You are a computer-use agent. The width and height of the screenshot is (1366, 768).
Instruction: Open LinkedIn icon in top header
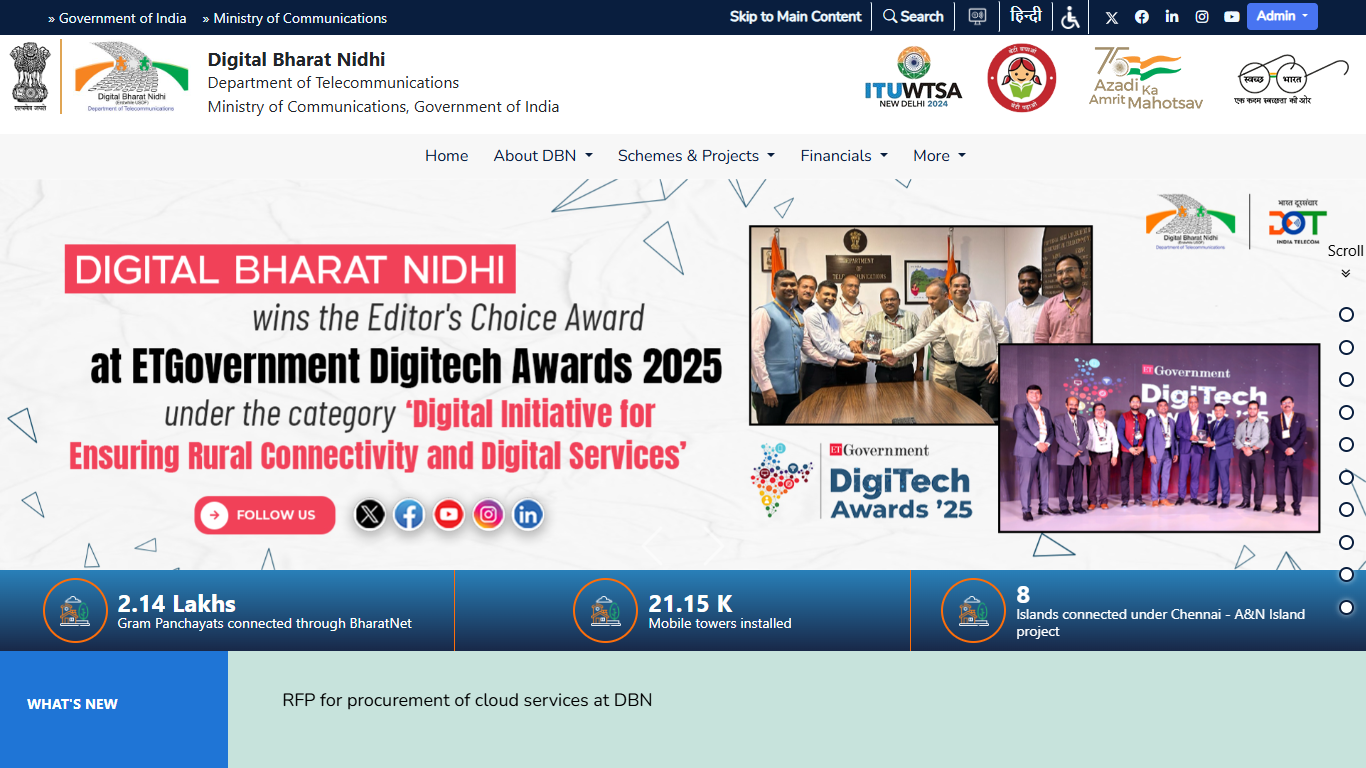click(x=1172, y=17)
